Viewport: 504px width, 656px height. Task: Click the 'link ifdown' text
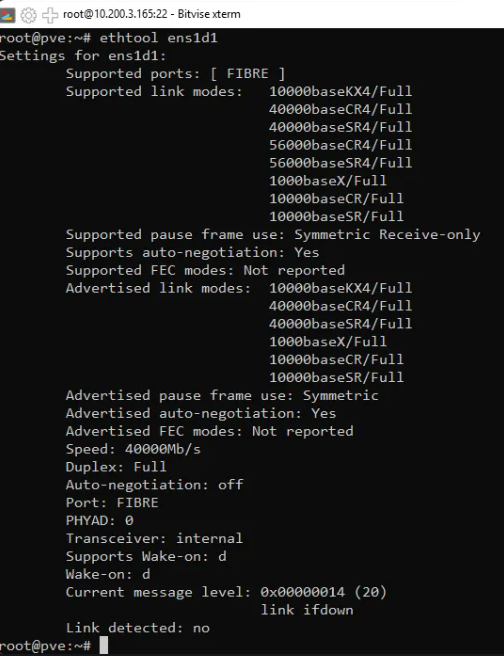pos(307,610)
